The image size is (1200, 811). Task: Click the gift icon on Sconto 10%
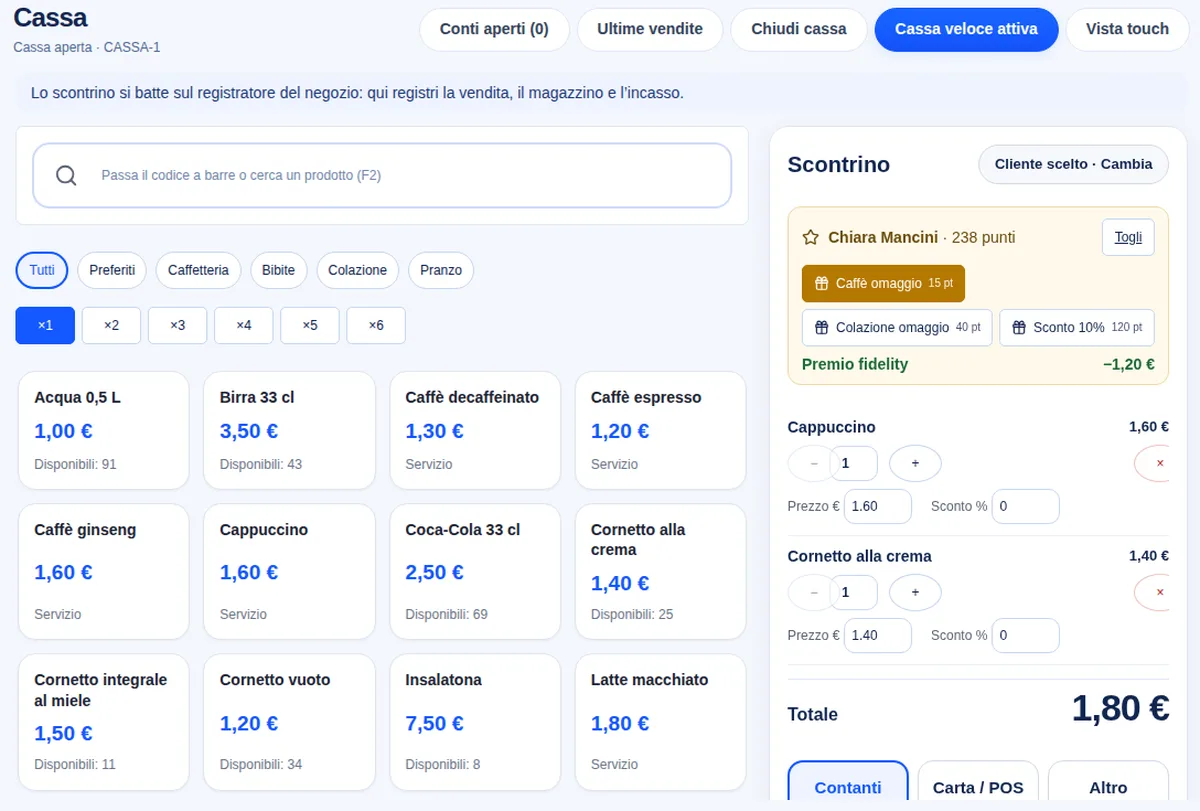(x=1019, y=328)
